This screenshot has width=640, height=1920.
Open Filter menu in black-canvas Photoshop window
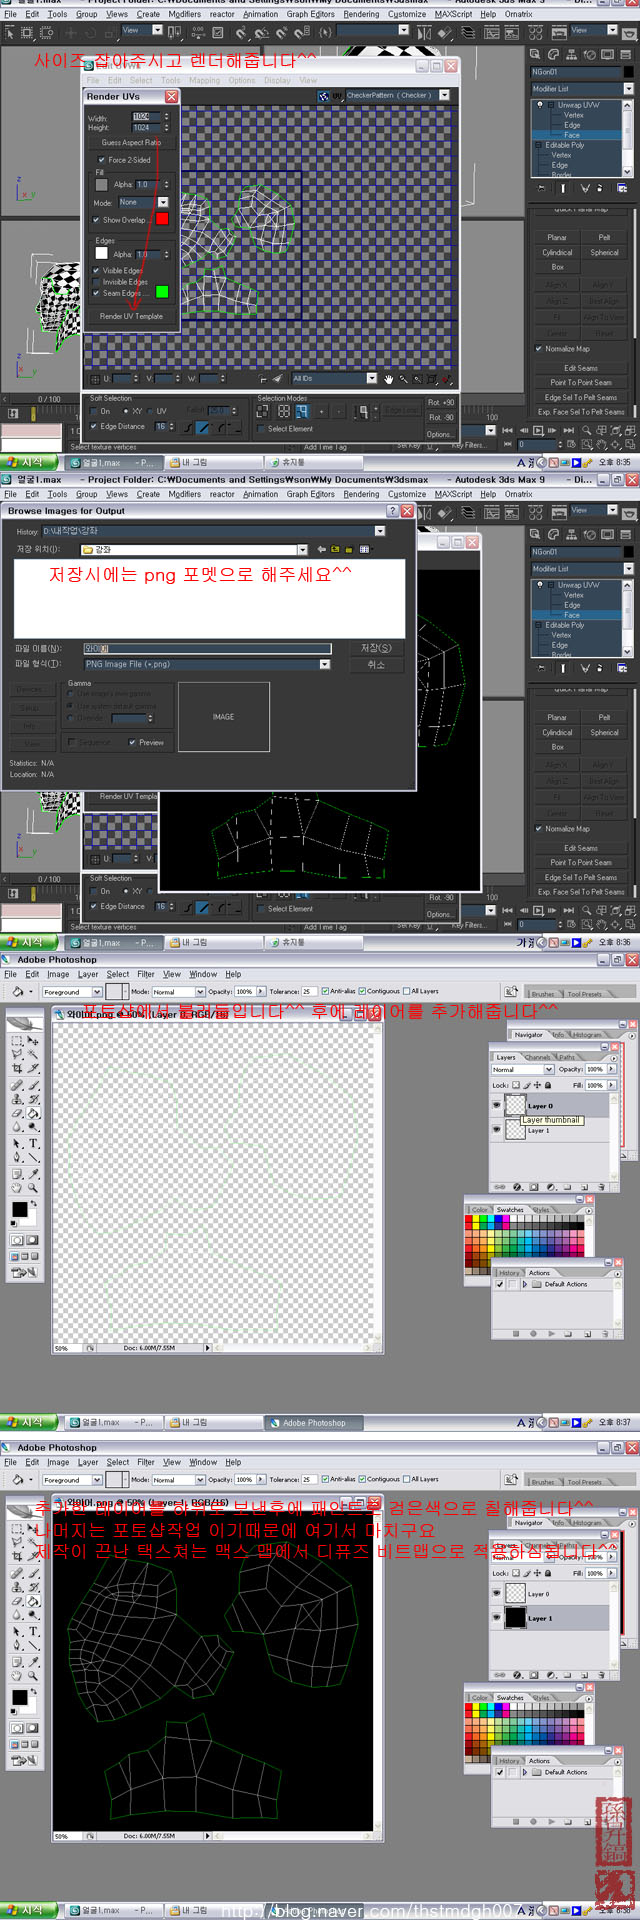point(146,1462)
